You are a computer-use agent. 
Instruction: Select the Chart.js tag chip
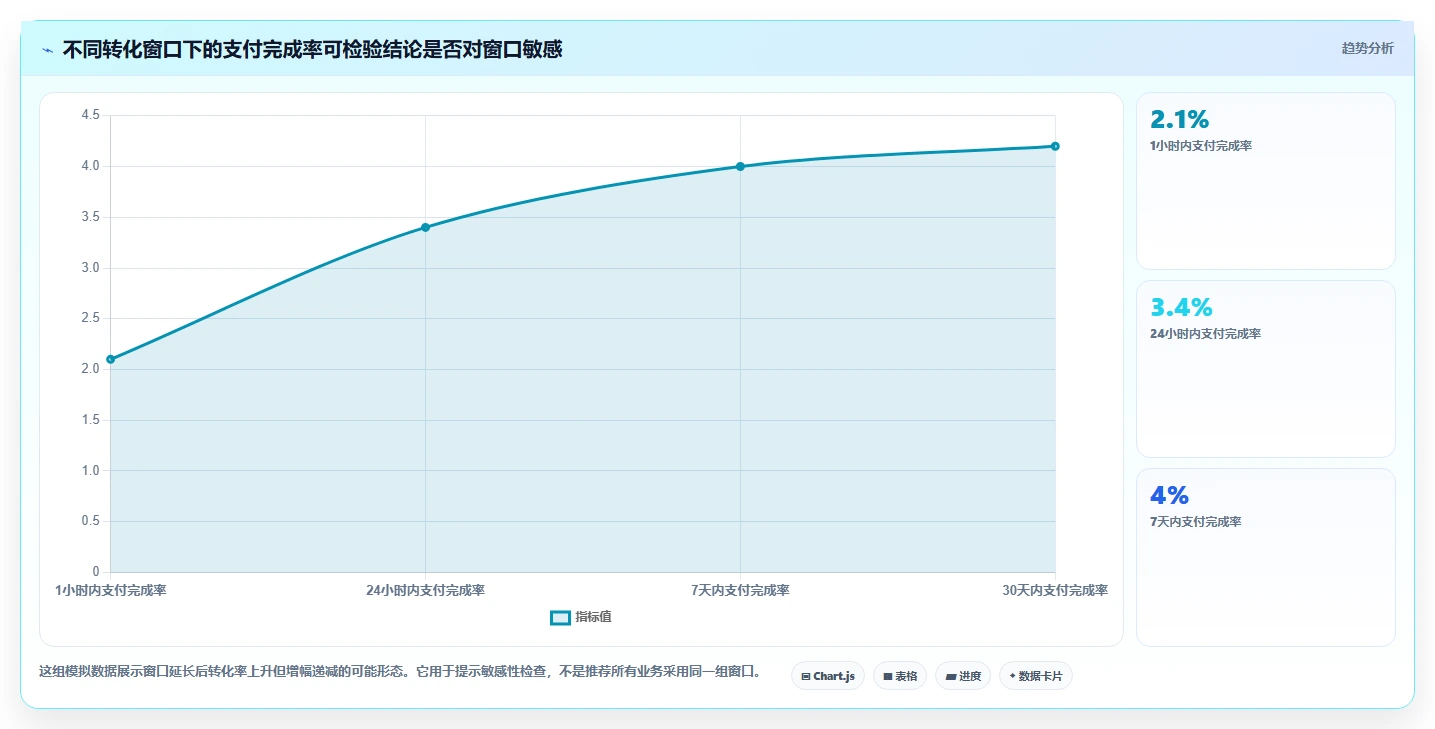[x=828, y=676]
